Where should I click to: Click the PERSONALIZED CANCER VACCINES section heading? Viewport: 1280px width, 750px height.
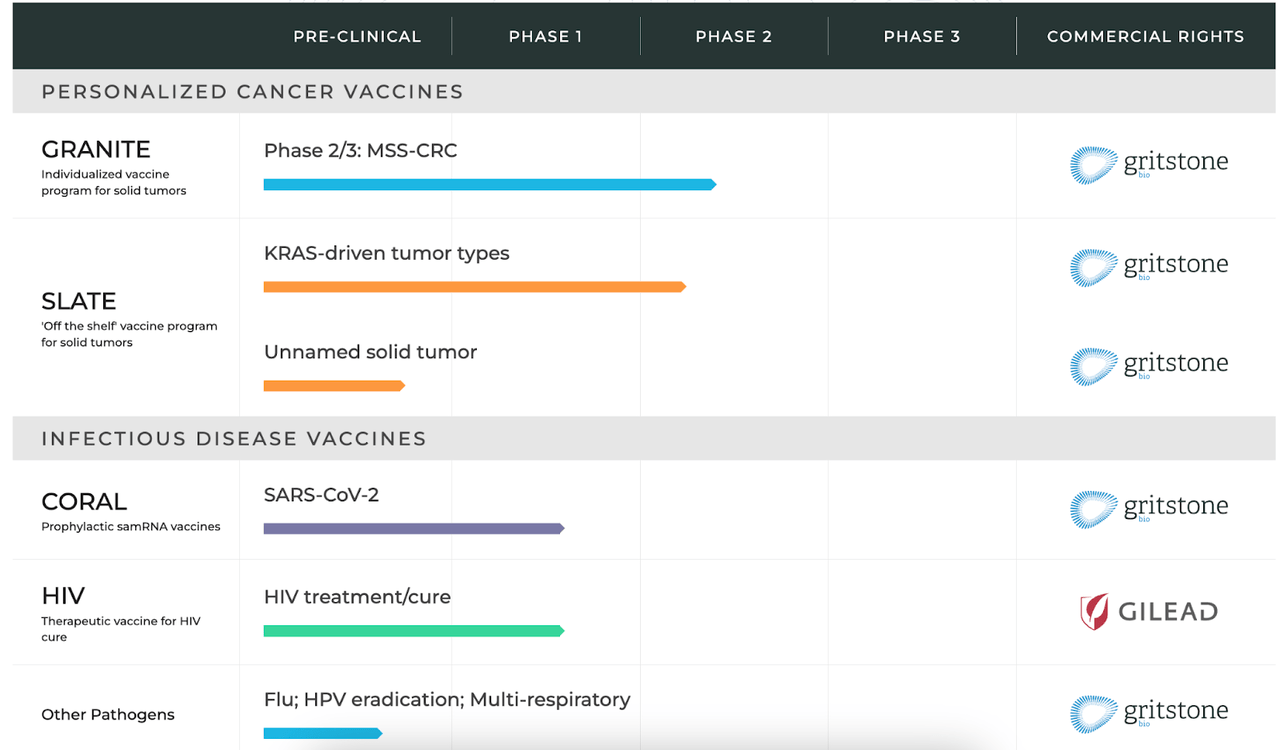[252, 92]
